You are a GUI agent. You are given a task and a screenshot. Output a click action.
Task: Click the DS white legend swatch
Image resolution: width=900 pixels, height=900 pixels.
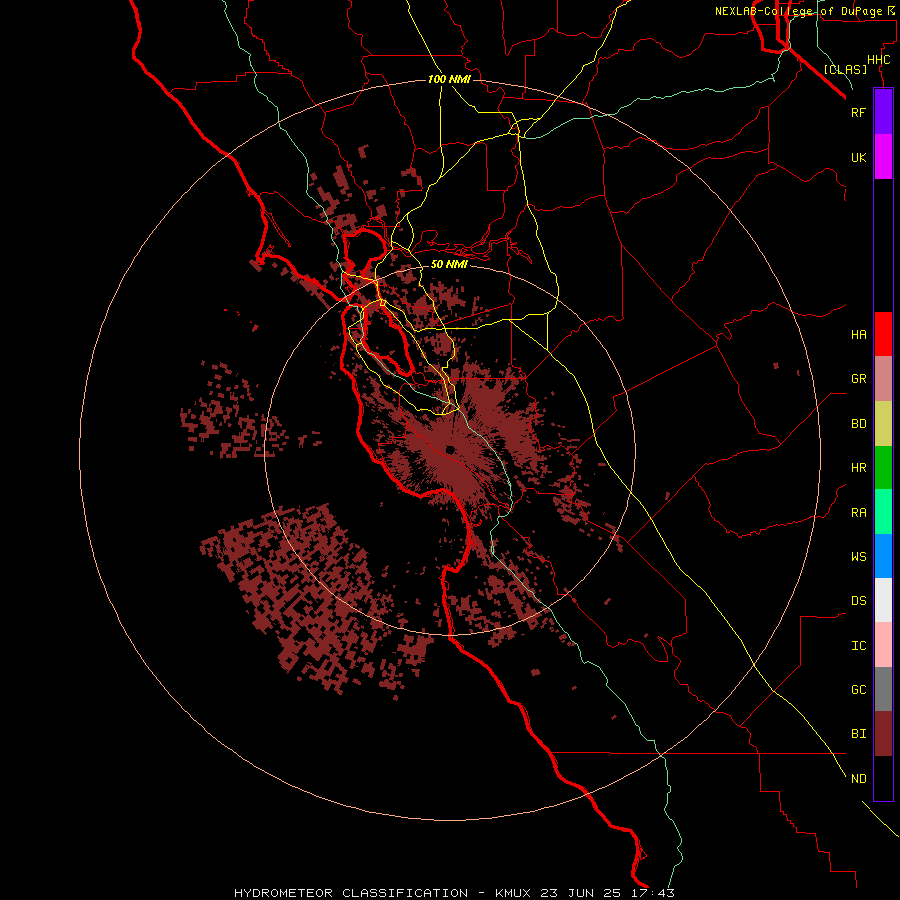tap(883, 600)
